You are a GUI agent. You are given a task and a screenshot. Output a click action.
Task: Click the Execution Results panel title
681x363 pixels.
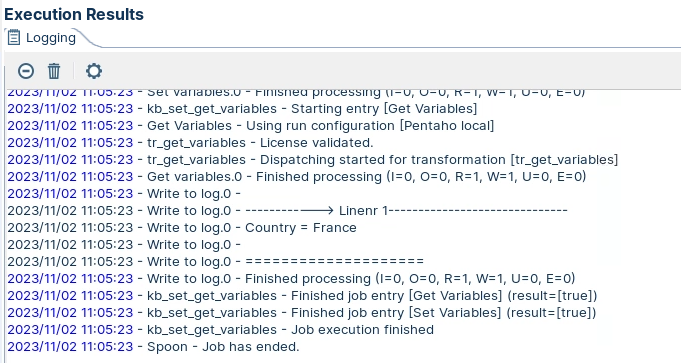tap(74, 14)
